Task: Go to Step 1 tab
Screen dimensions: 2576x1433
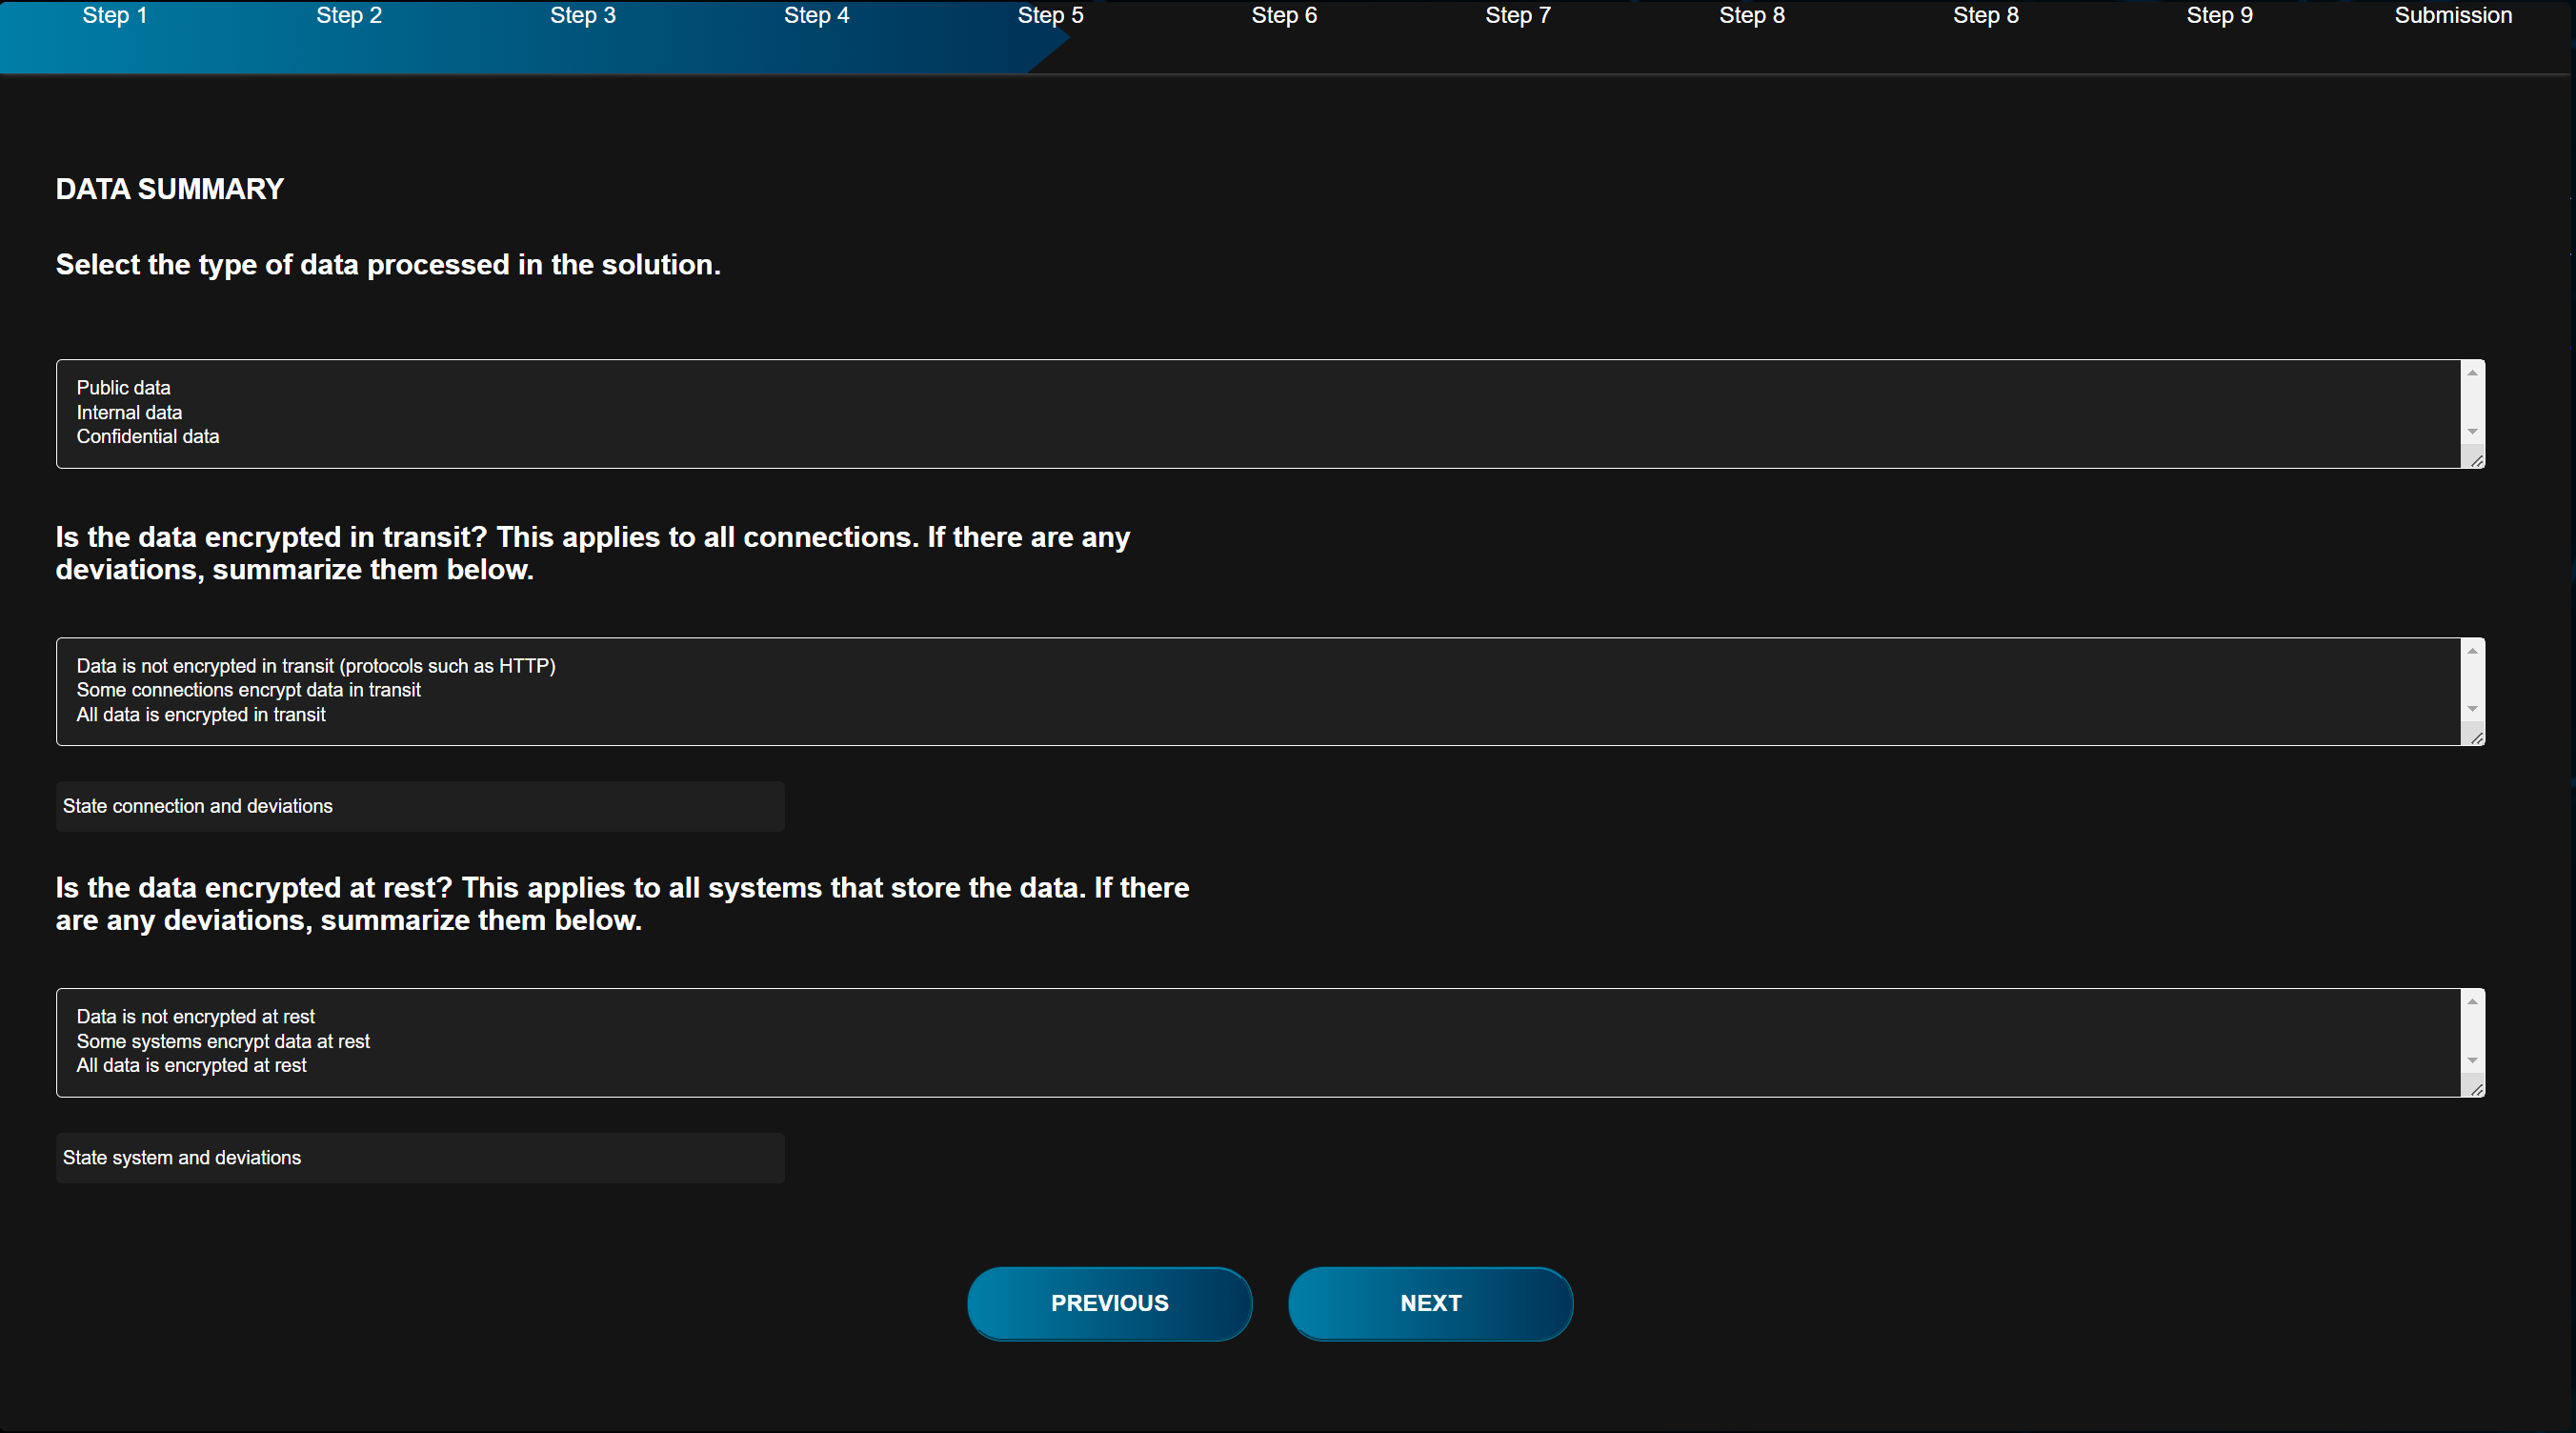Action: [115, 16]
